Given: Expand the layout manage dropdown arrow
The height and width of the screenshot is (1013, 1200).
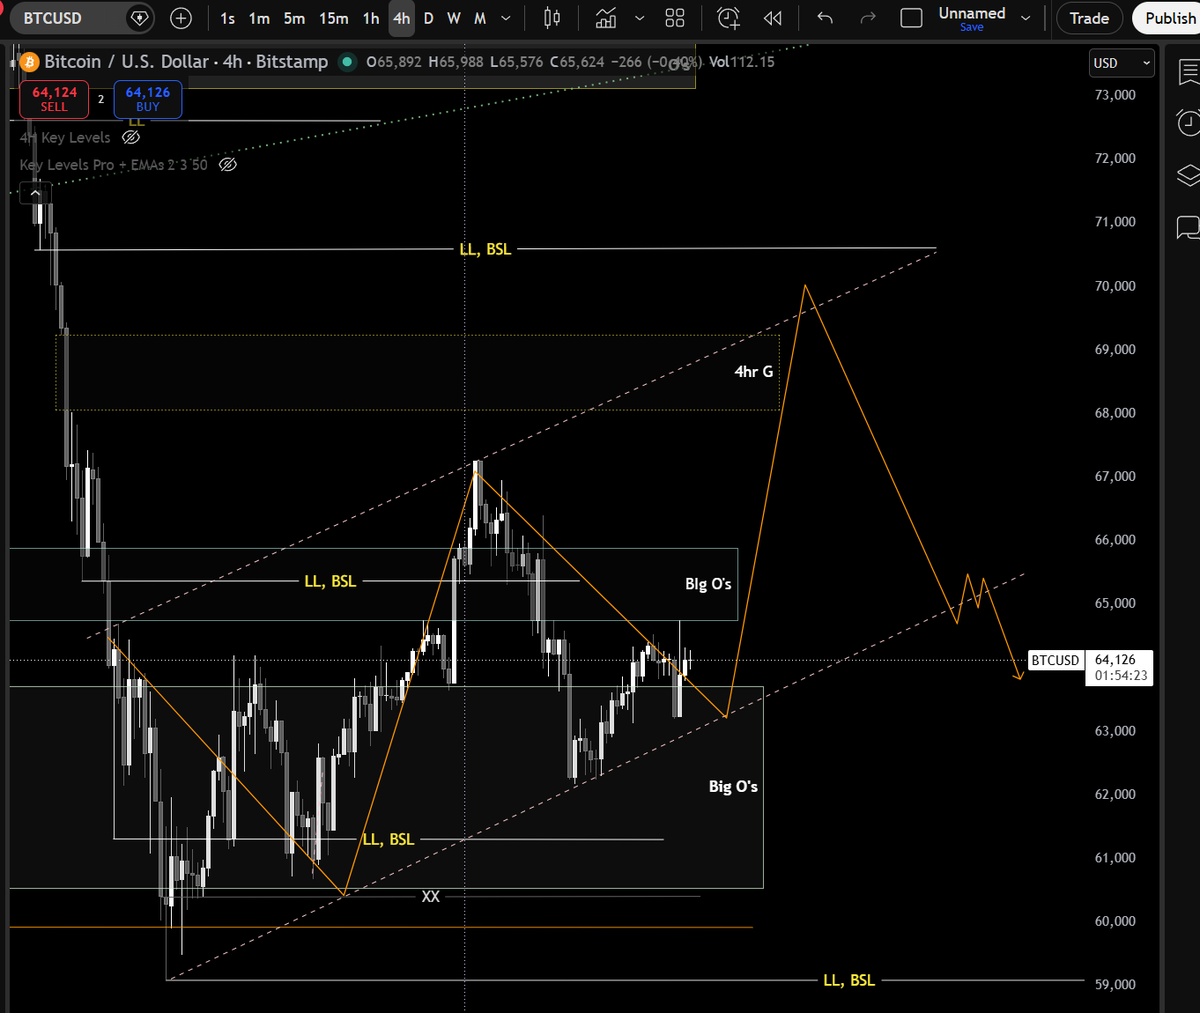Looking at the screenshot, I should (1025, 18).
